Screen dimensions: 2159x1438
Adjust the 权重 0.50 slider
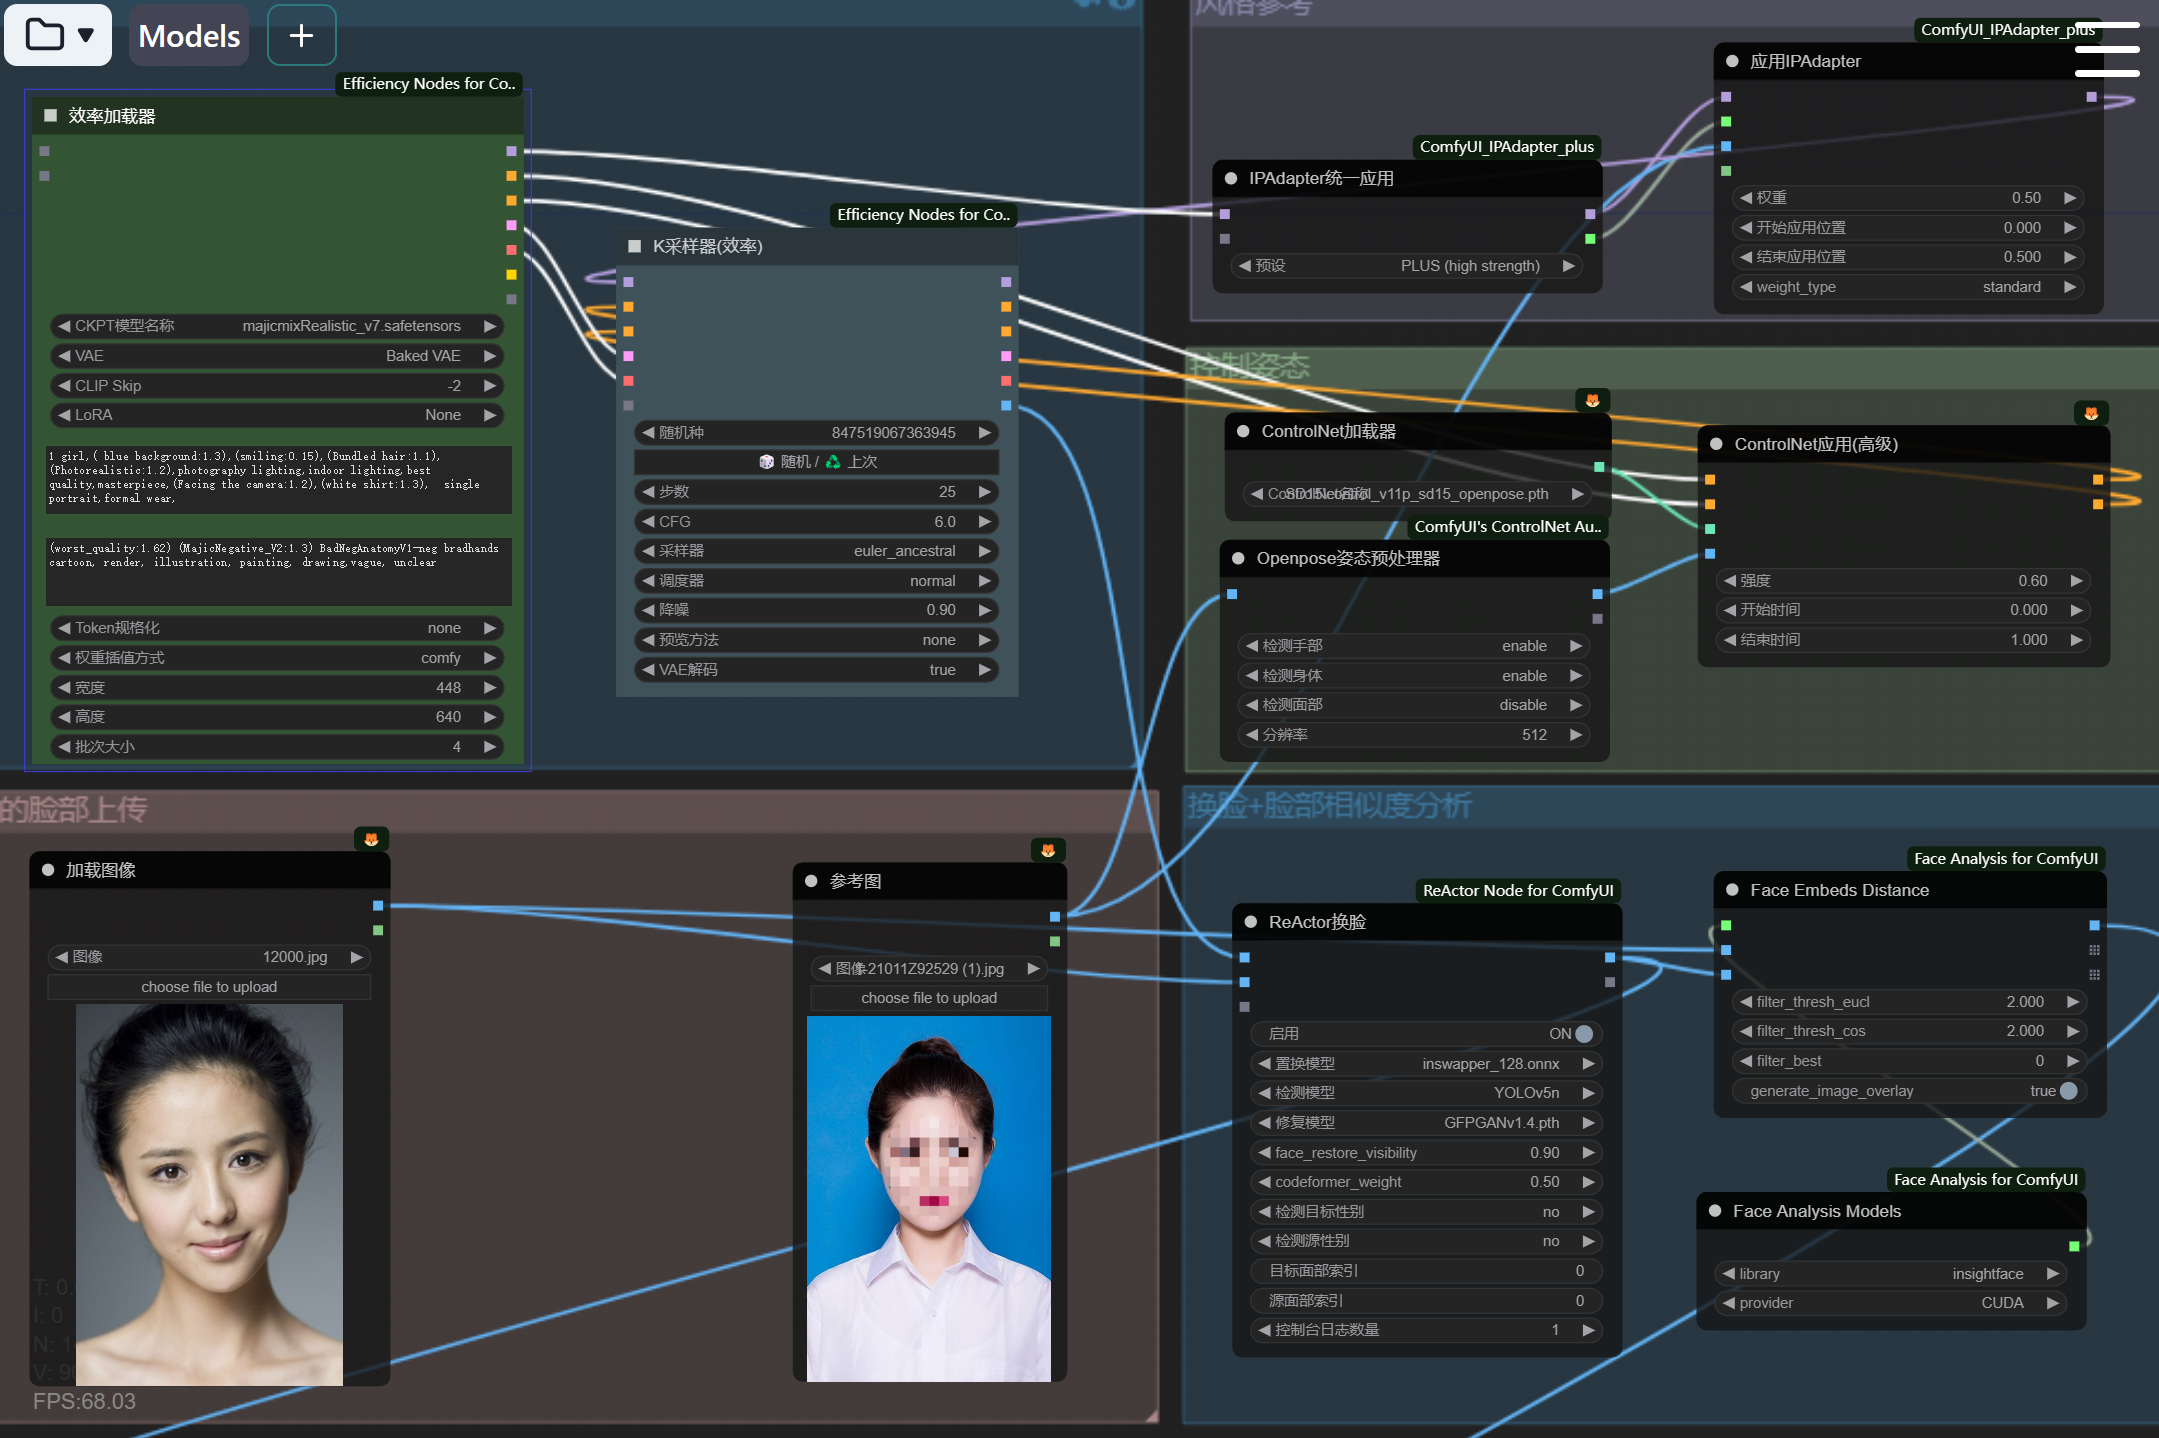(1906, 198)
